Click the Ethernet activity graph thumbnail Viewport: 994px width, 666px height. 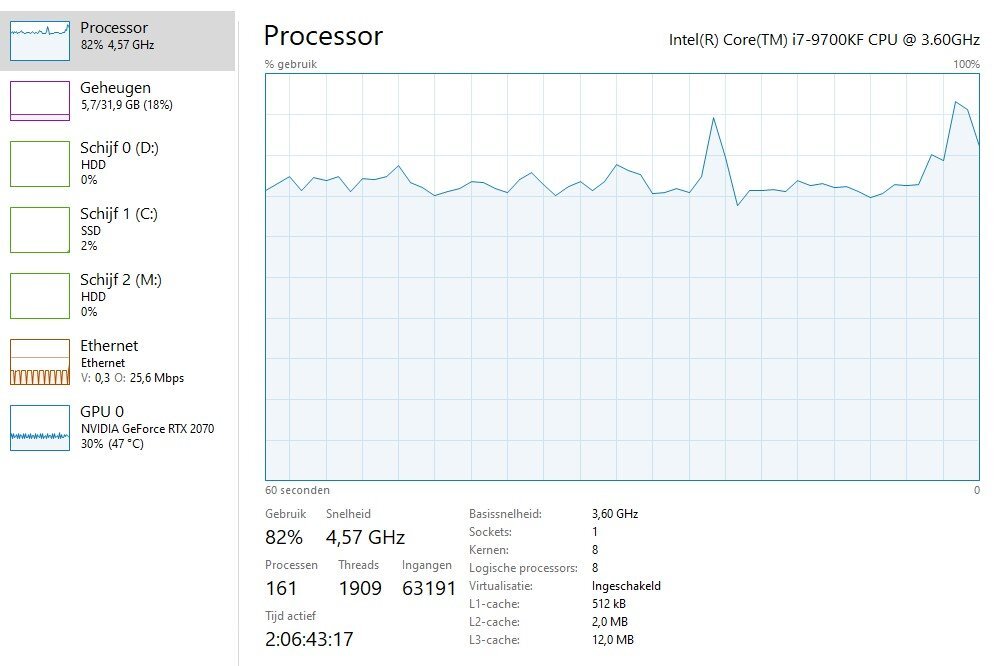40,362
